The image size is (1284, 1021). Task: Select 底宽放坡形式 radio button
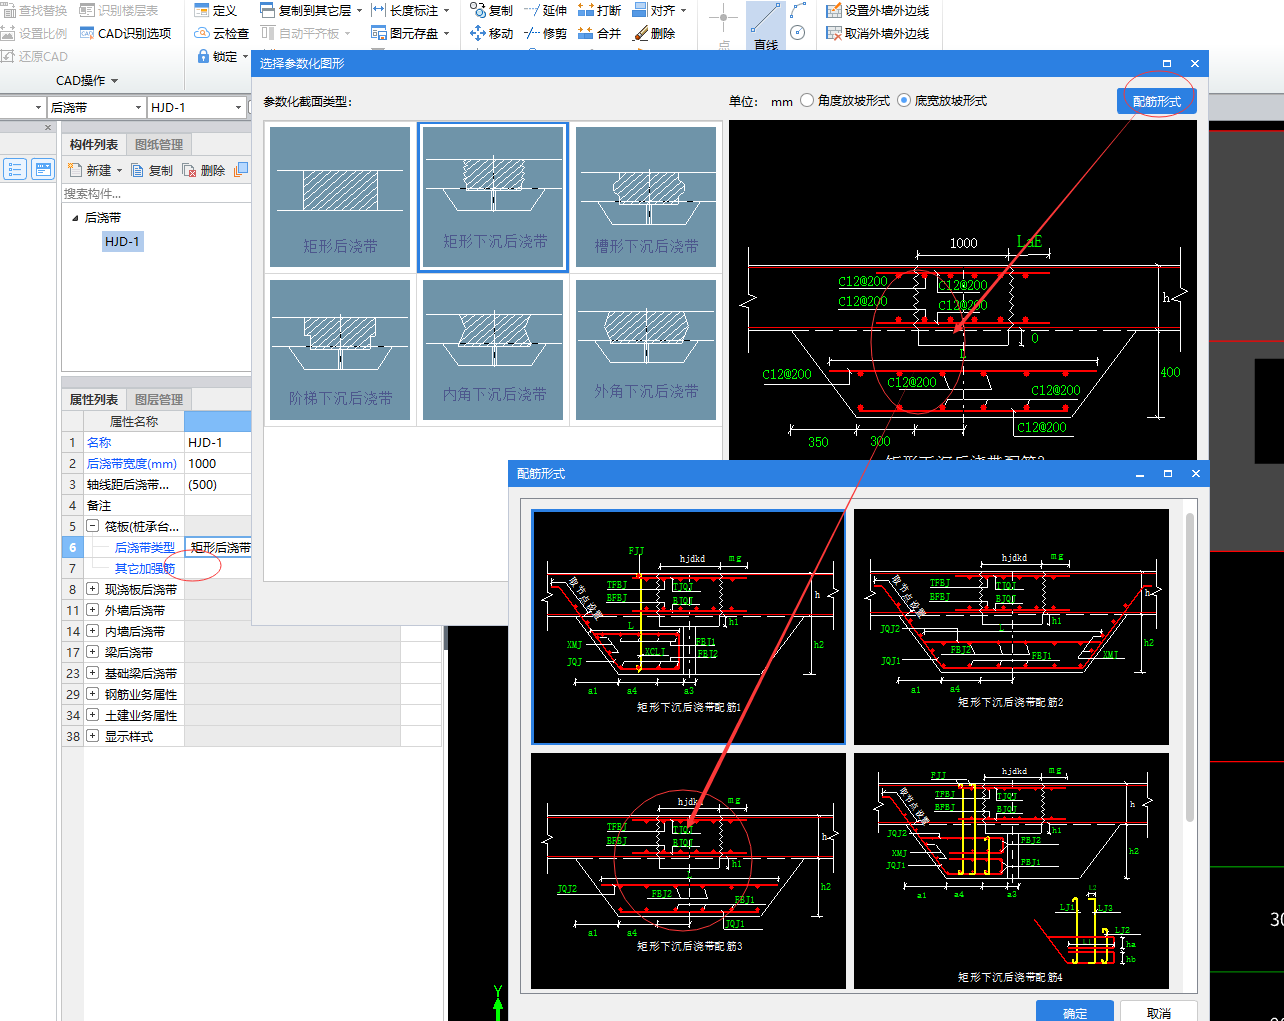coord(904,100)
